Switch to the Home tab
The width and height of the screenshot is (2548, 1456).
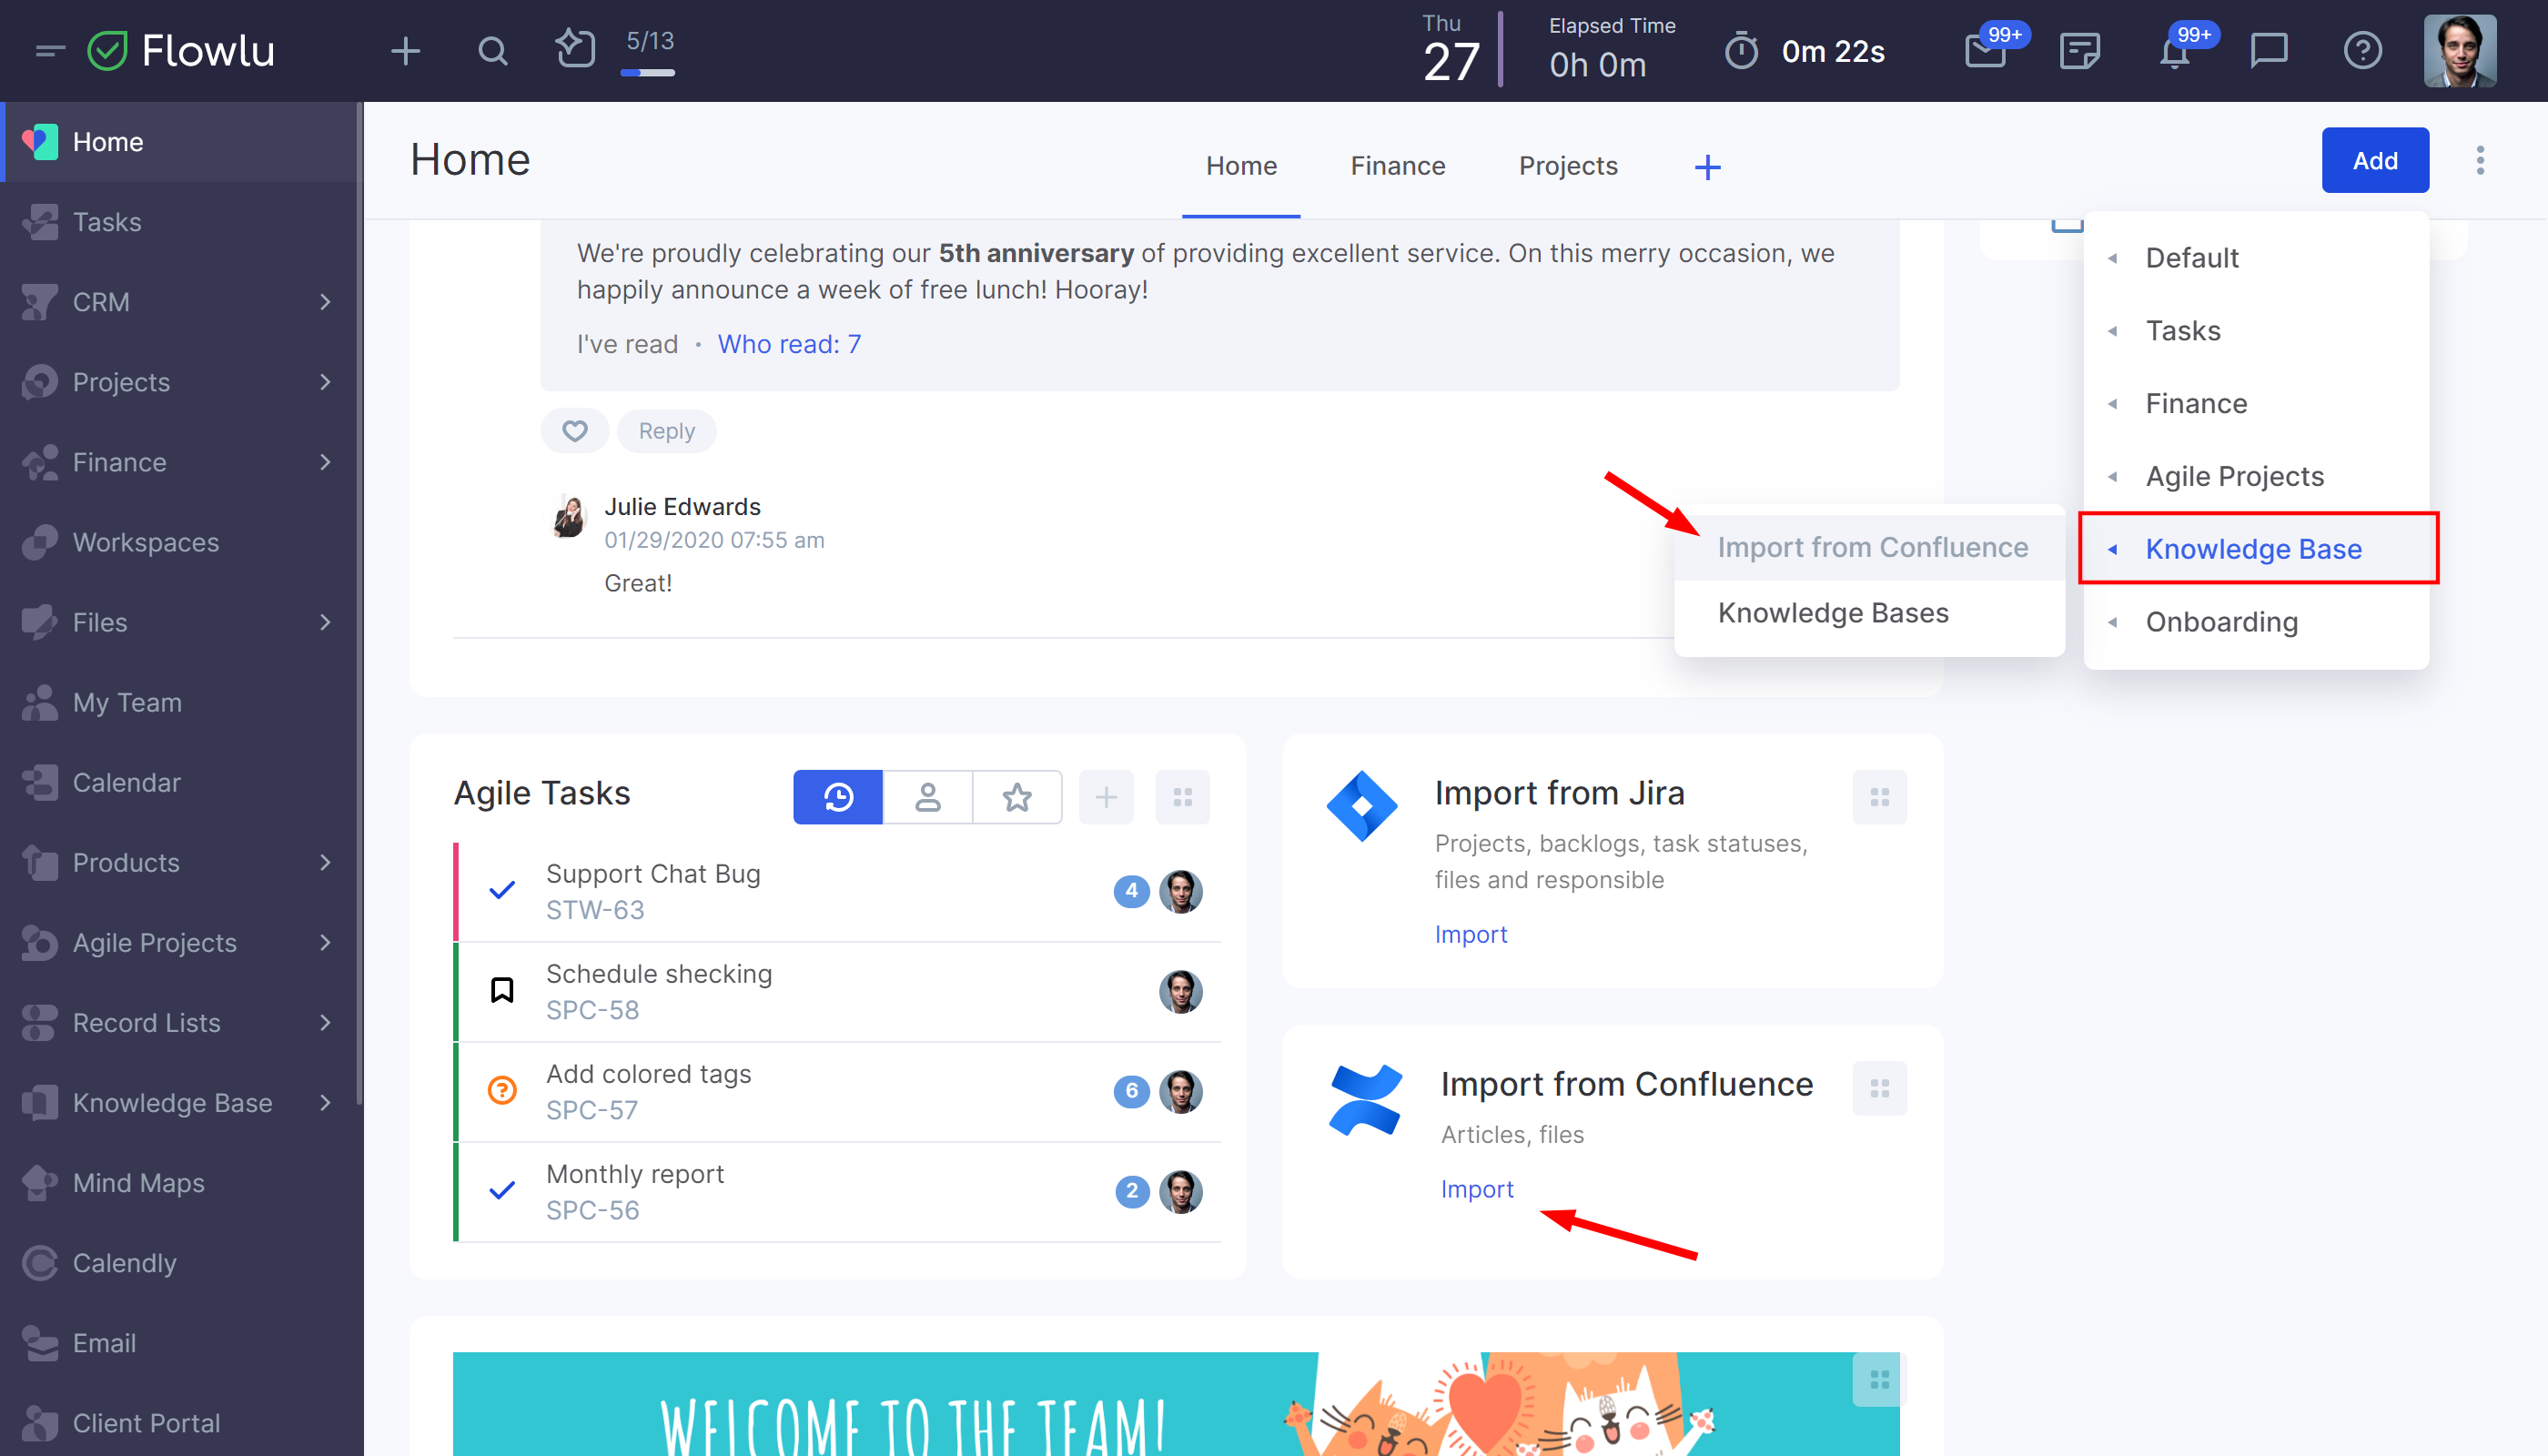coord(1241,165)
